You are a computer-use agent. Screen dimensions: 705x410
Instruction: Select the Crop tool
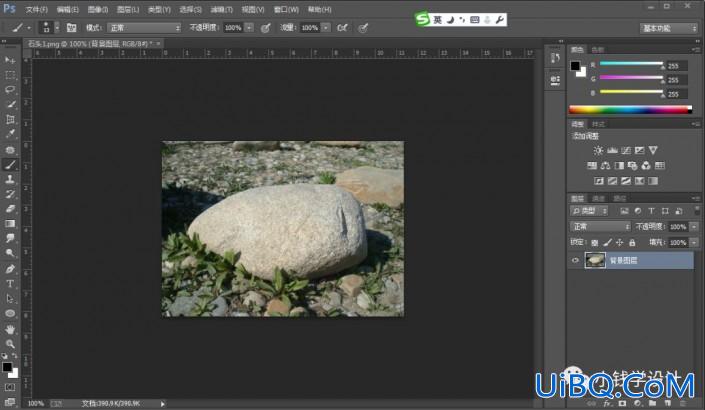click(x=10, y=119)
